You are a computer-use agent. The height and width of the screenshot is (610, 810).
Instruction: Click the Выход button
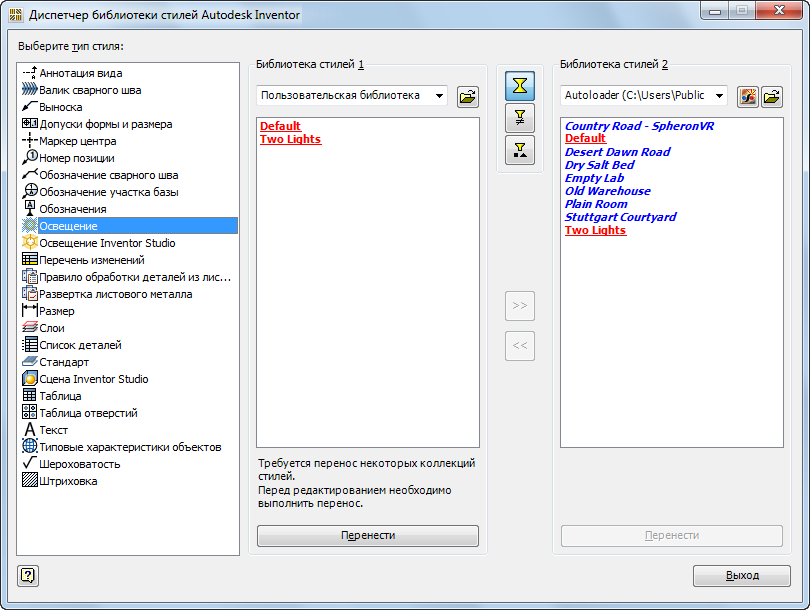click(742, 575)
